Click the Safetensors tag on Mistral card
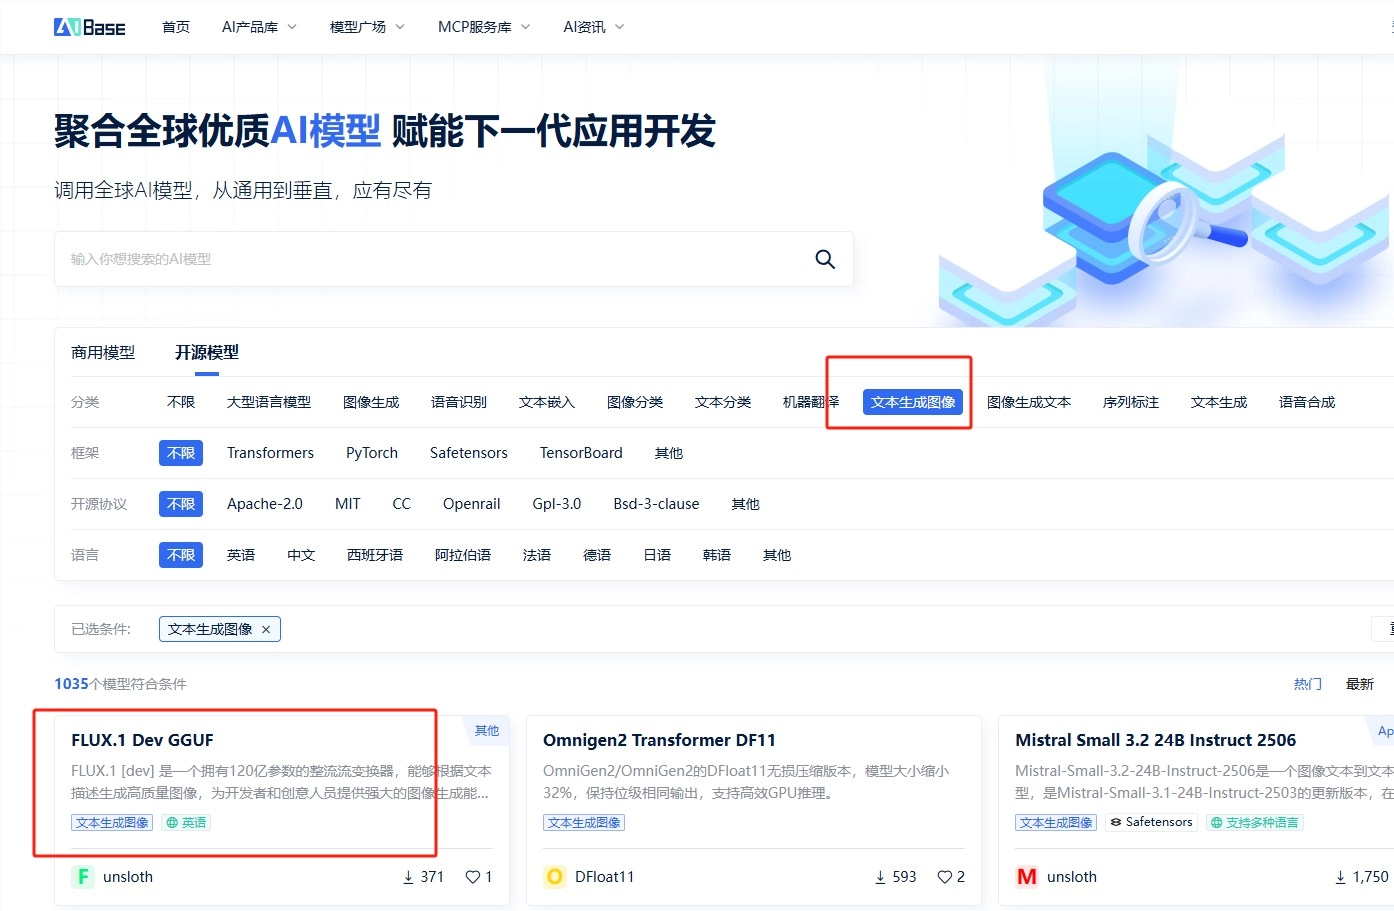Viewport: 1394px width, 911px height. [x=1151, y=822]
